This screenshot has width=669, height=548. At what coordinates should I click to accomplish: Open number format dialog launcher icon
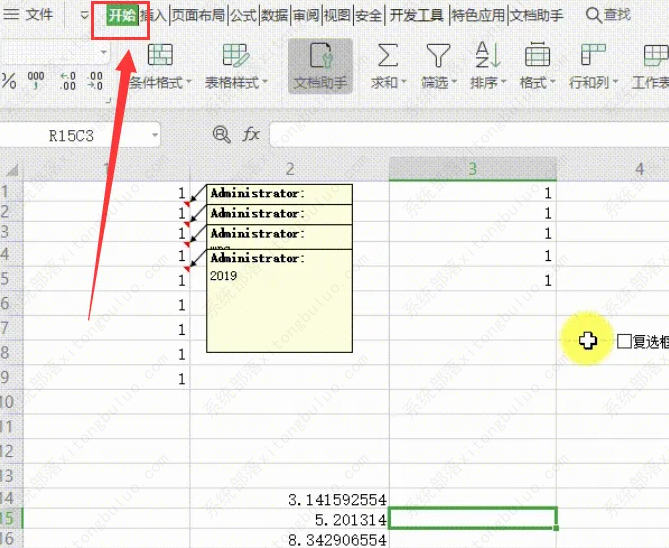click(x=108, y=101)
